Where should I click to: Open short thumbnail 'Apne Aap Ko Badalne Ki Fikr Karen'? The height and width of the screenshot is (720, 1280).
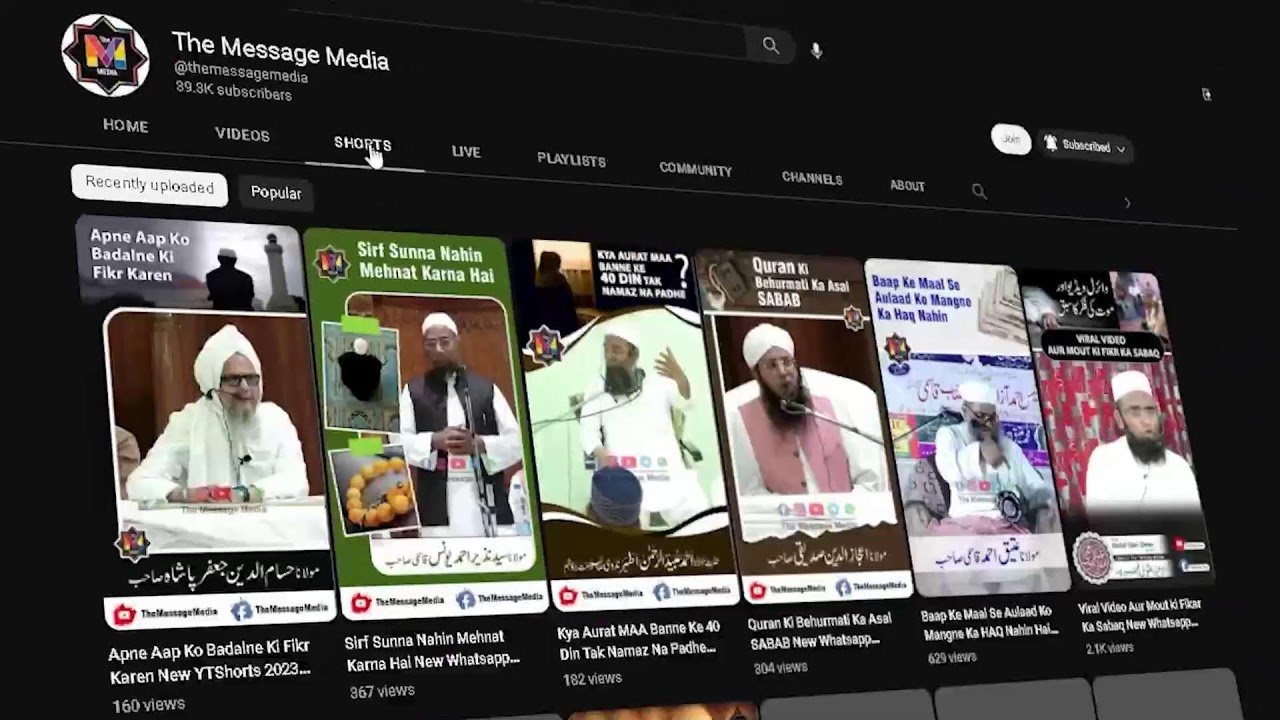point(205,420)
